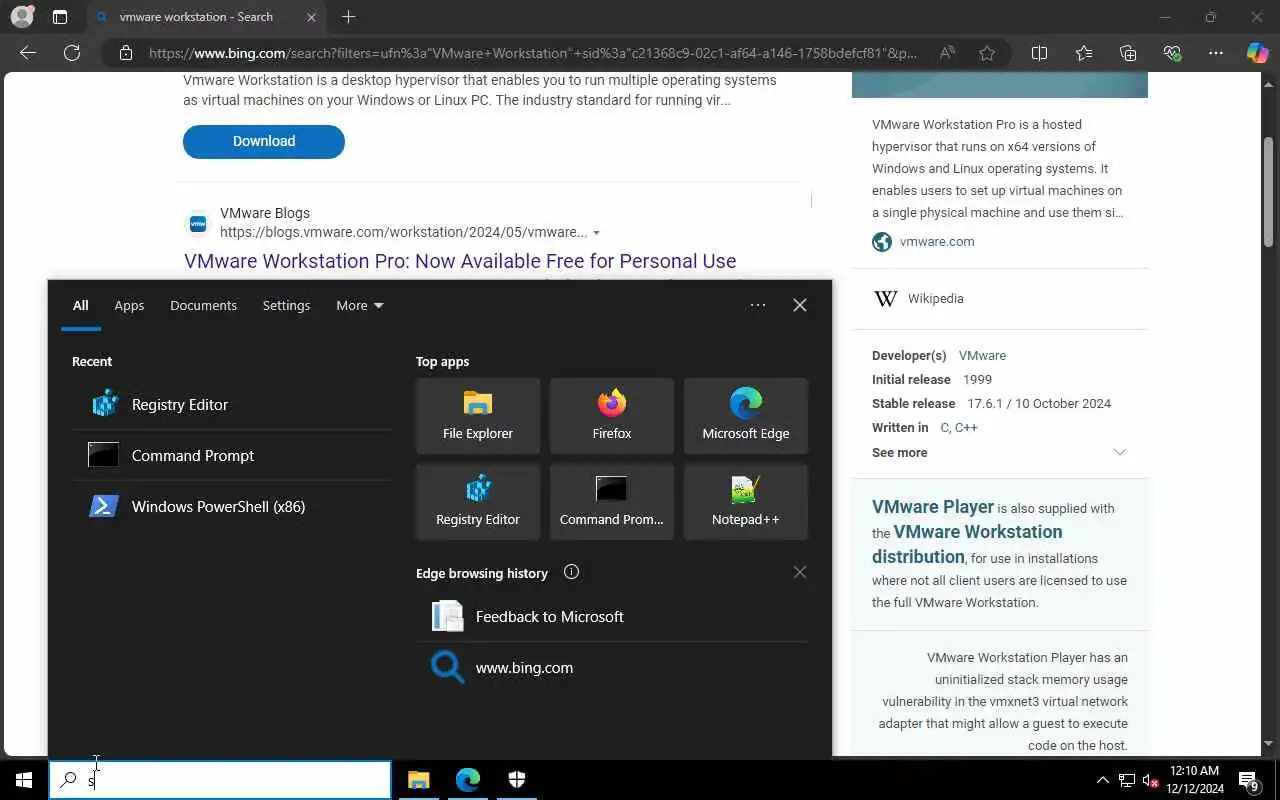Refresh the current page

click(x=72, y=53)
